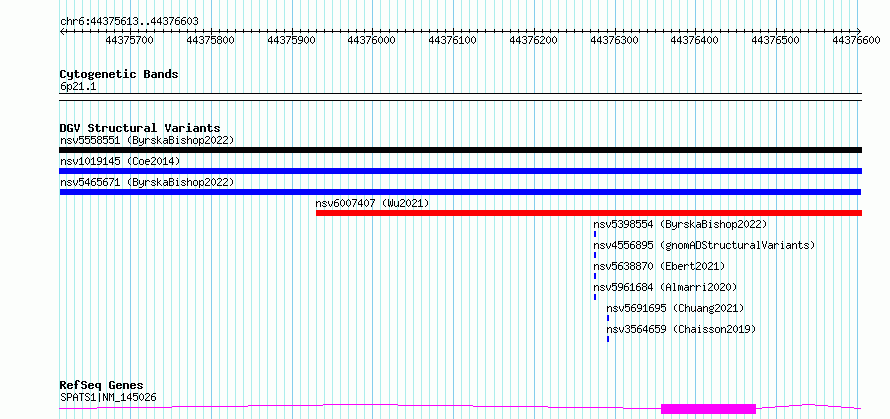Select the 44375900 ruler position
Viewport: 890px width, 419px height.
click(291, 40)
